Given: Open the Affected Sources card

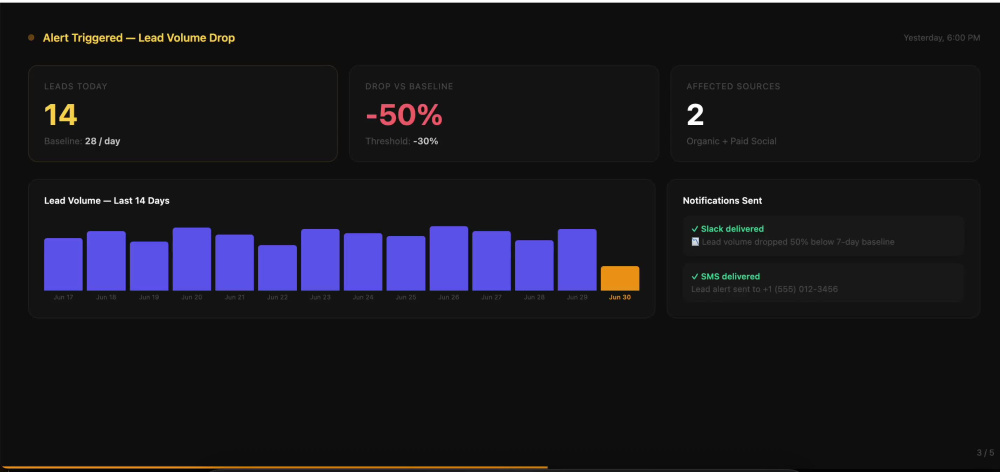Looking at the screenshot, I should click(825, 114).
